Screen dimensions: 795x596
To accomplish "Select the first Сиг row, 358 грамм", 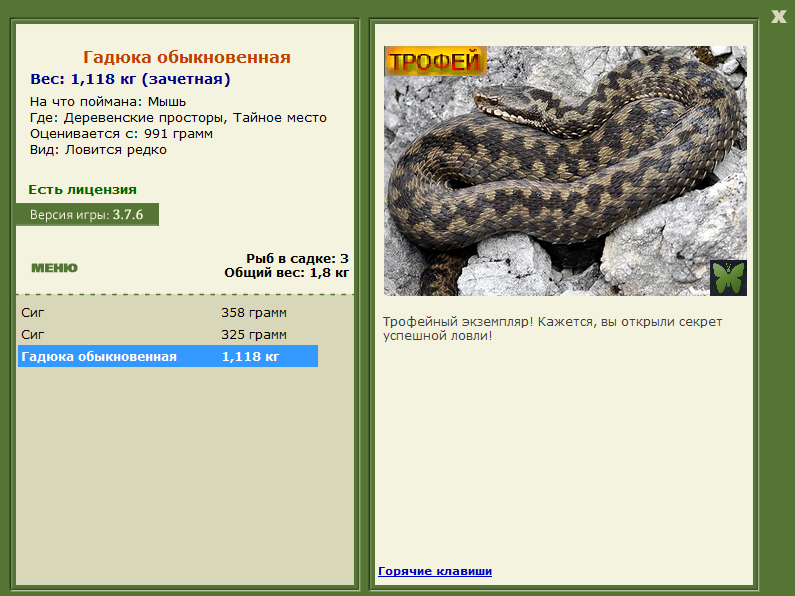I will (x=168, y=313).
